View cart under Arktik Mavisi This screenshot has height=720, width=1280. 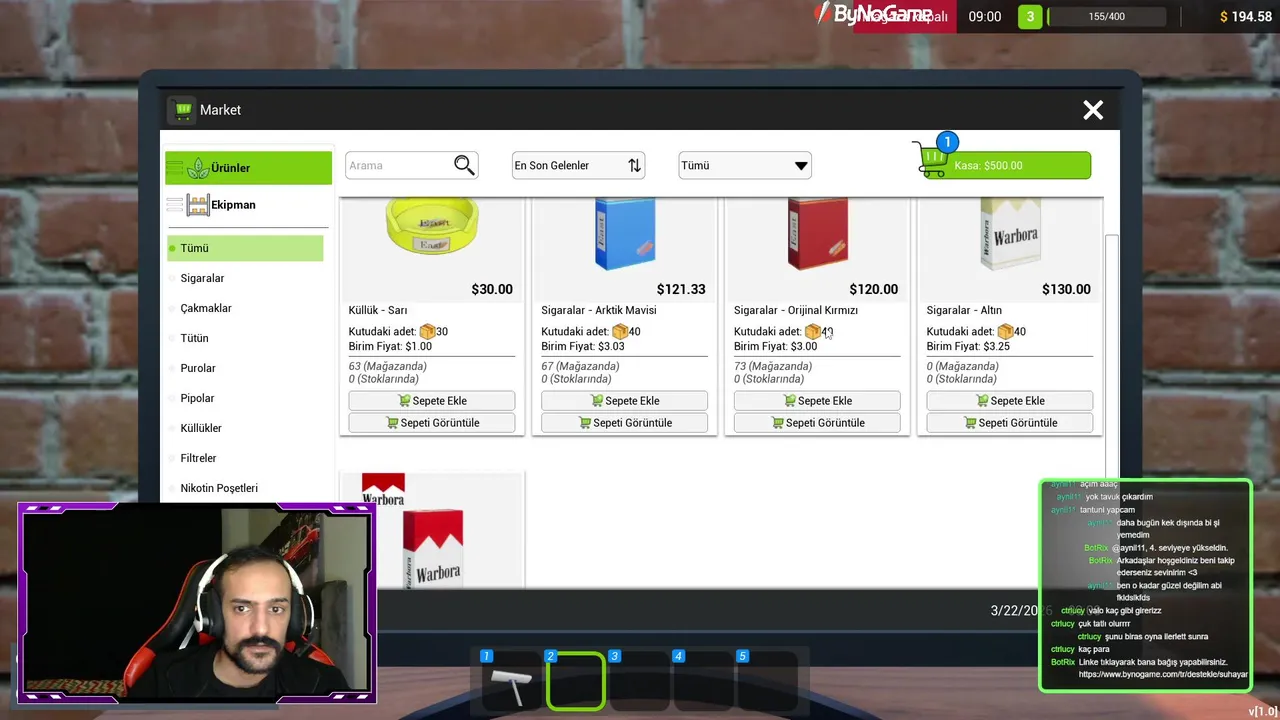tap(624, 423)
